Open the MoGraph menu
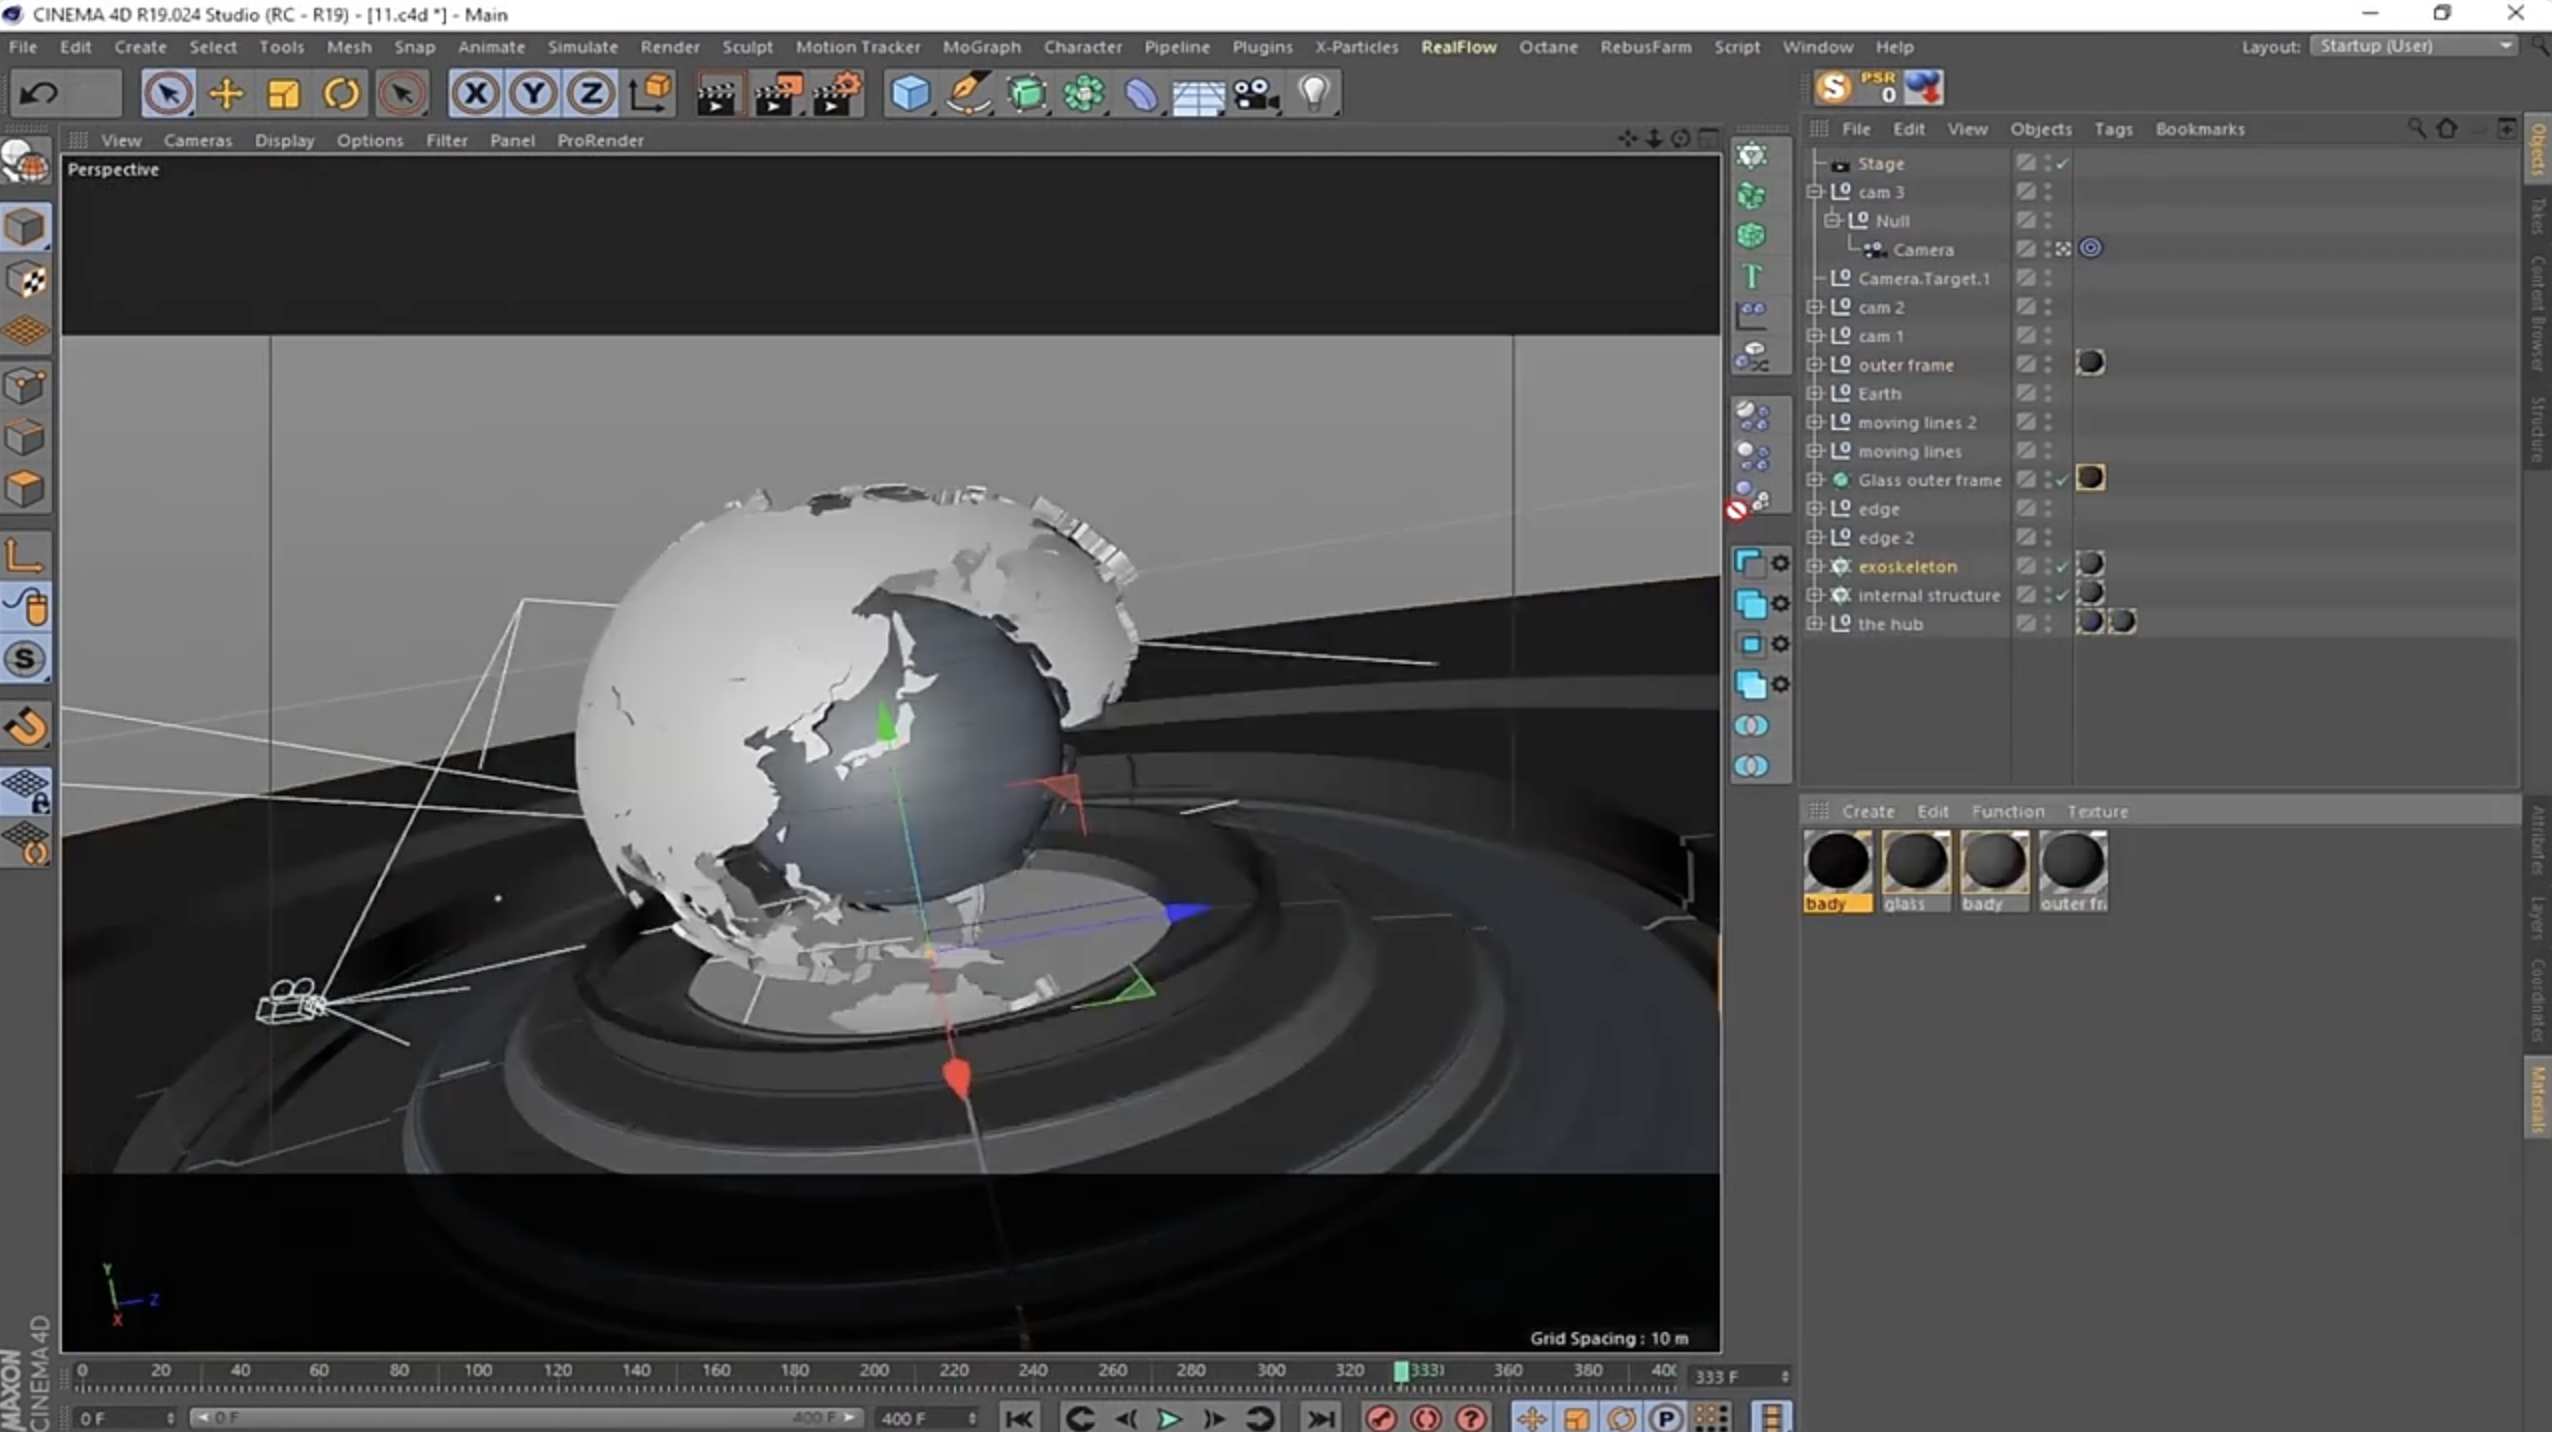Image resolution: width=2552 pixels, height=1432 pixels. [x=981, y=47]
